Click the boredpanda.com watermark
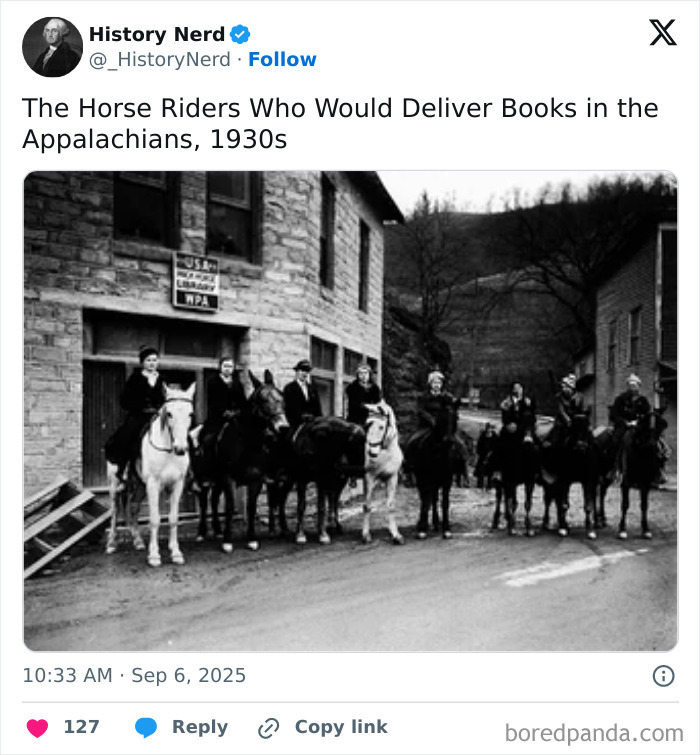Viewport: 700px width, 755px height. click(594, 733)
